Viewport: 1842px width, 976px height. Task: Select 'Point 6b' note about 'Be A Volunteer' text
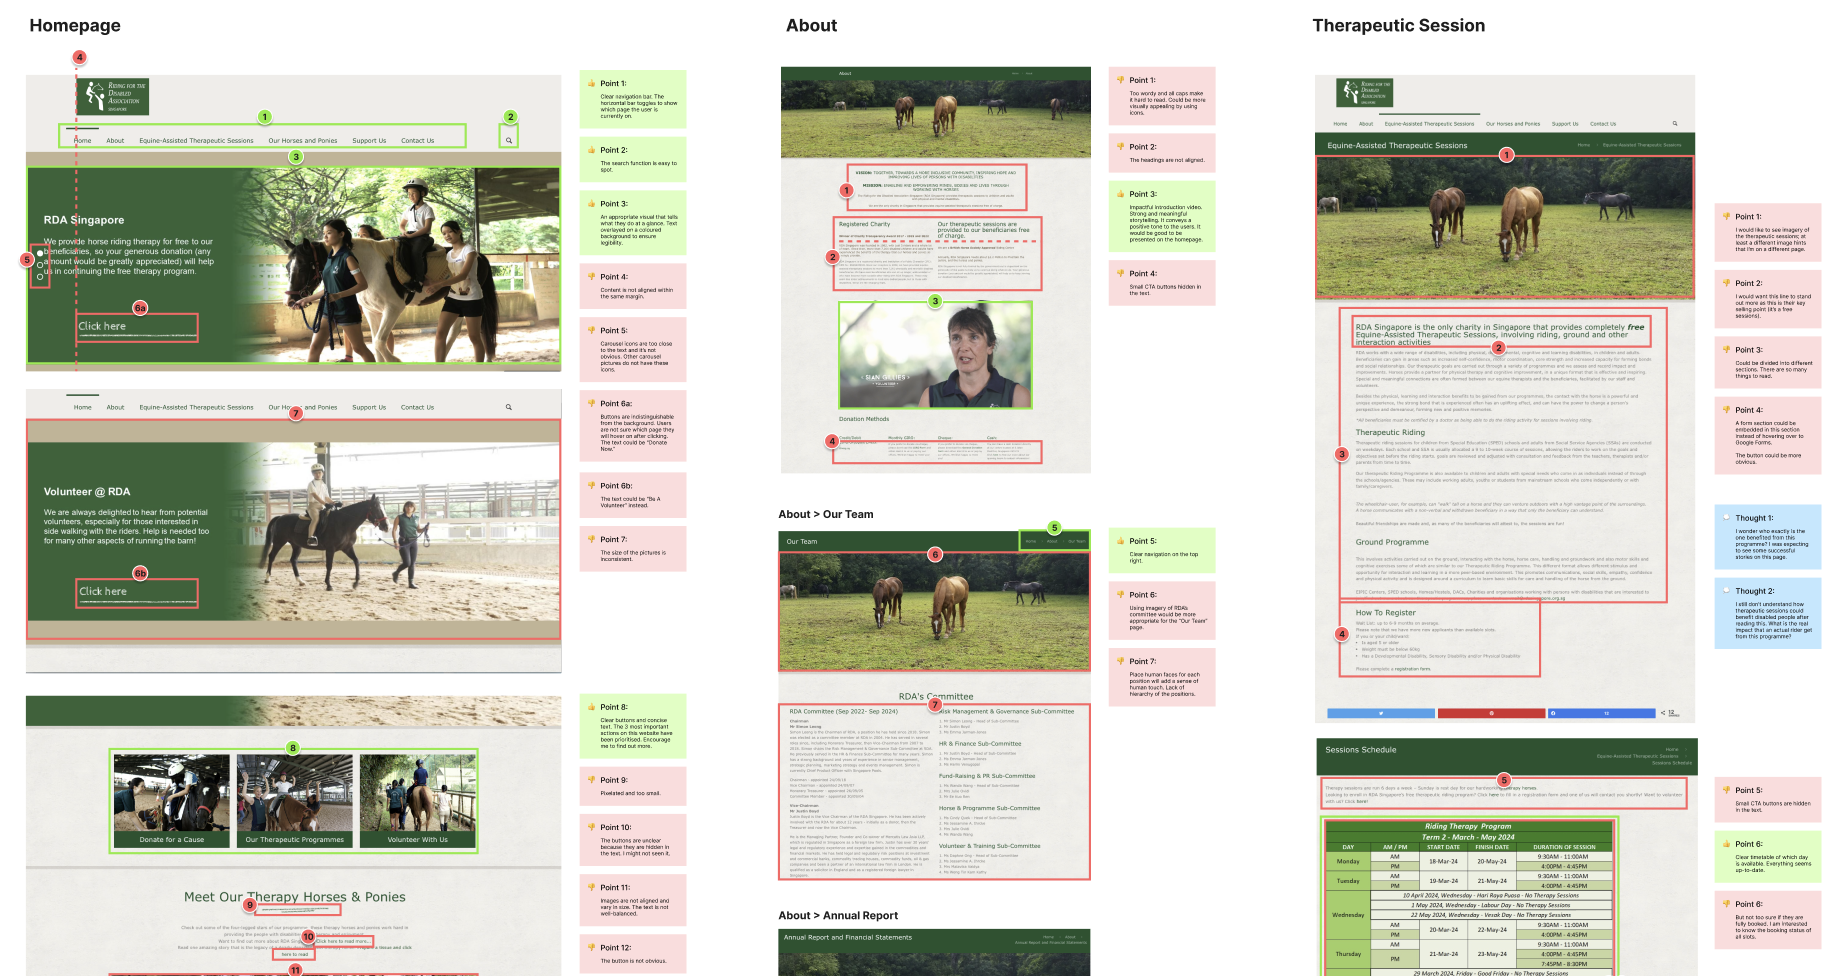pos(633,496)
